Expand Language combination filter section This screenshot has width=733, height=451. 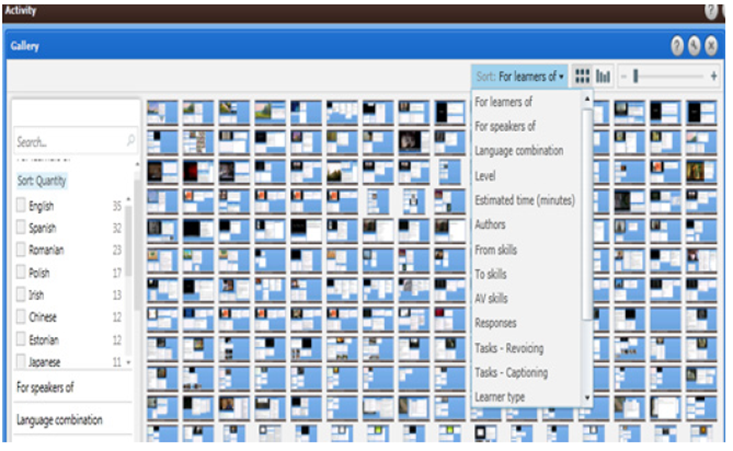coord(59,420)
